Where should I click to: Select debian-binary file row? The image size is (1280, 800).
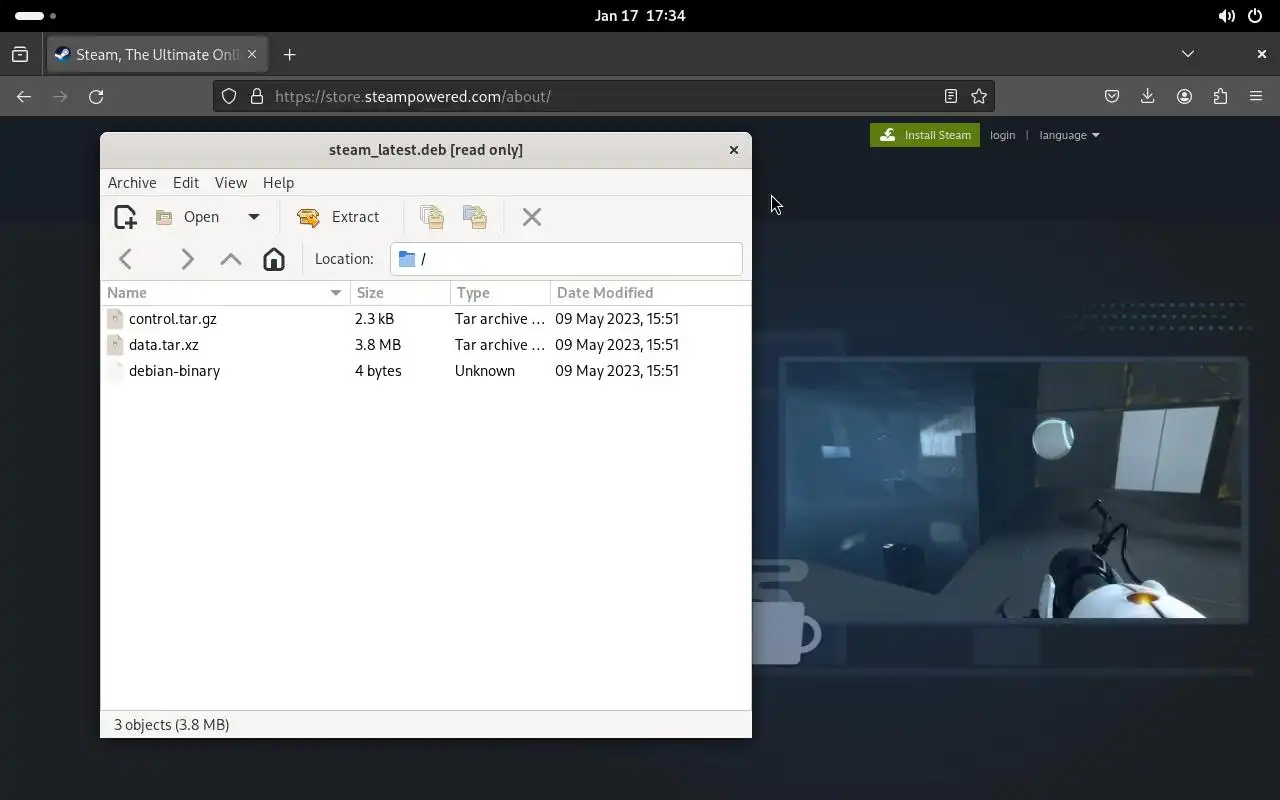pyautogui.click(x=426, y=371)
